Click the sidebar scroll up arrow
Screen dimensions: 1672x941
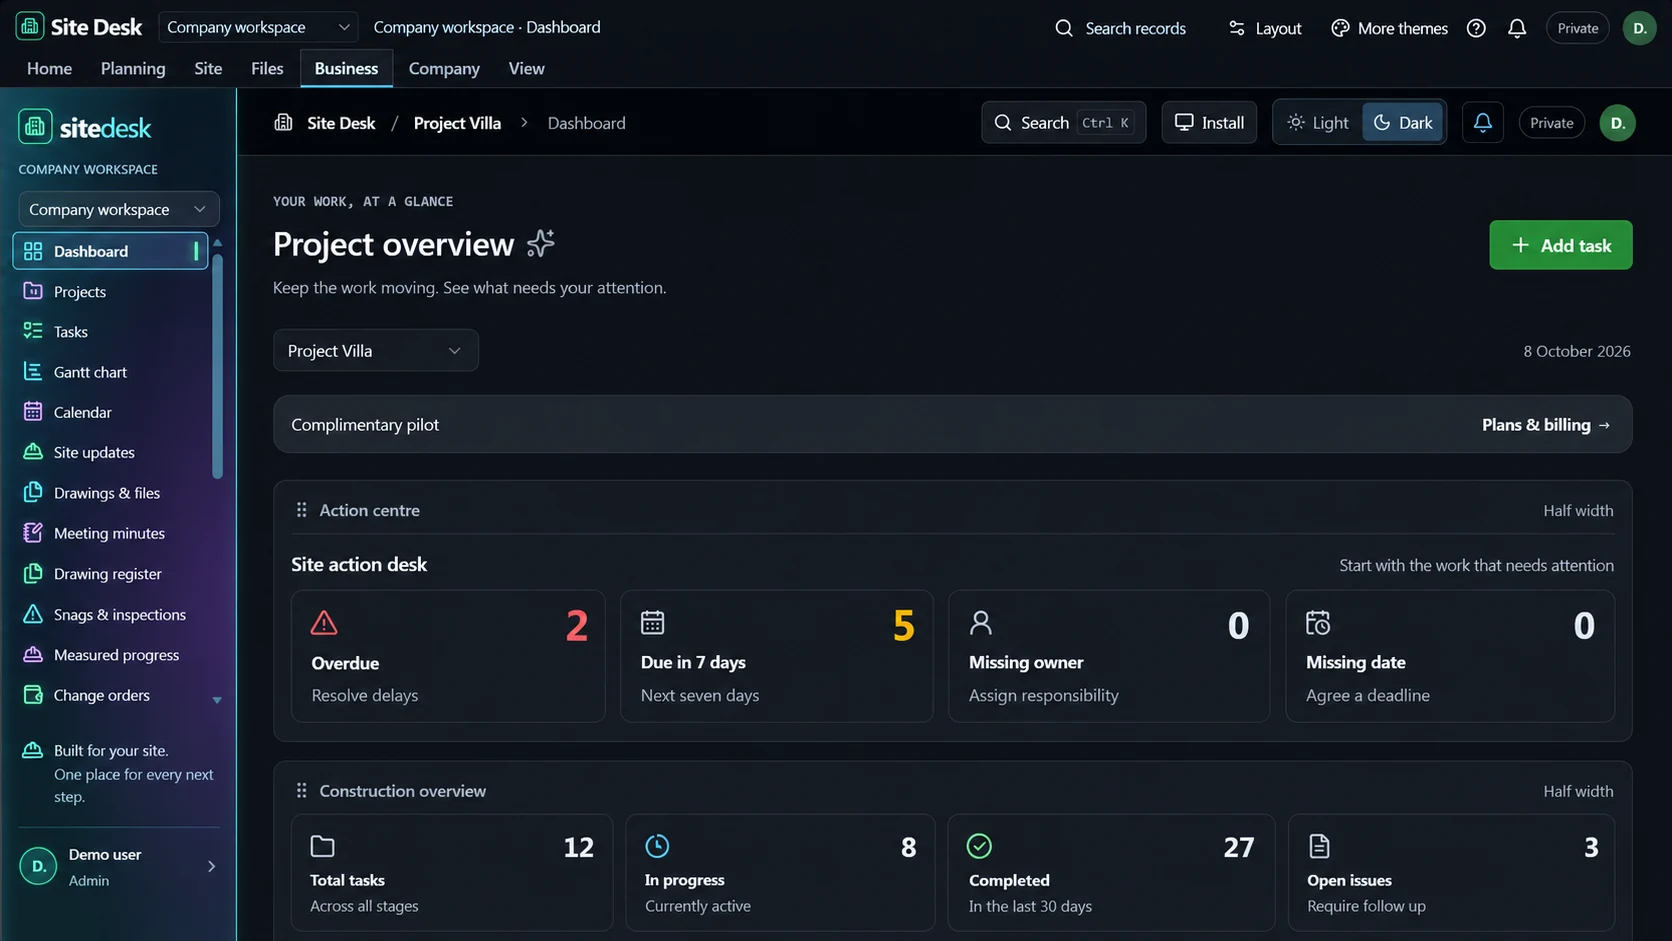click(x=217, y=243)
